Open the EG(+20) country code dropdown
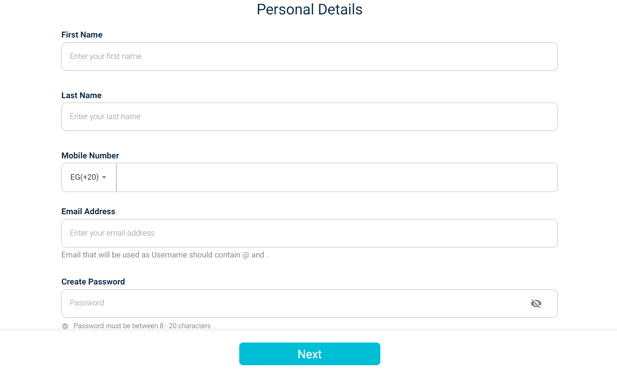617x370 pixels. click(x=89, y=177)
